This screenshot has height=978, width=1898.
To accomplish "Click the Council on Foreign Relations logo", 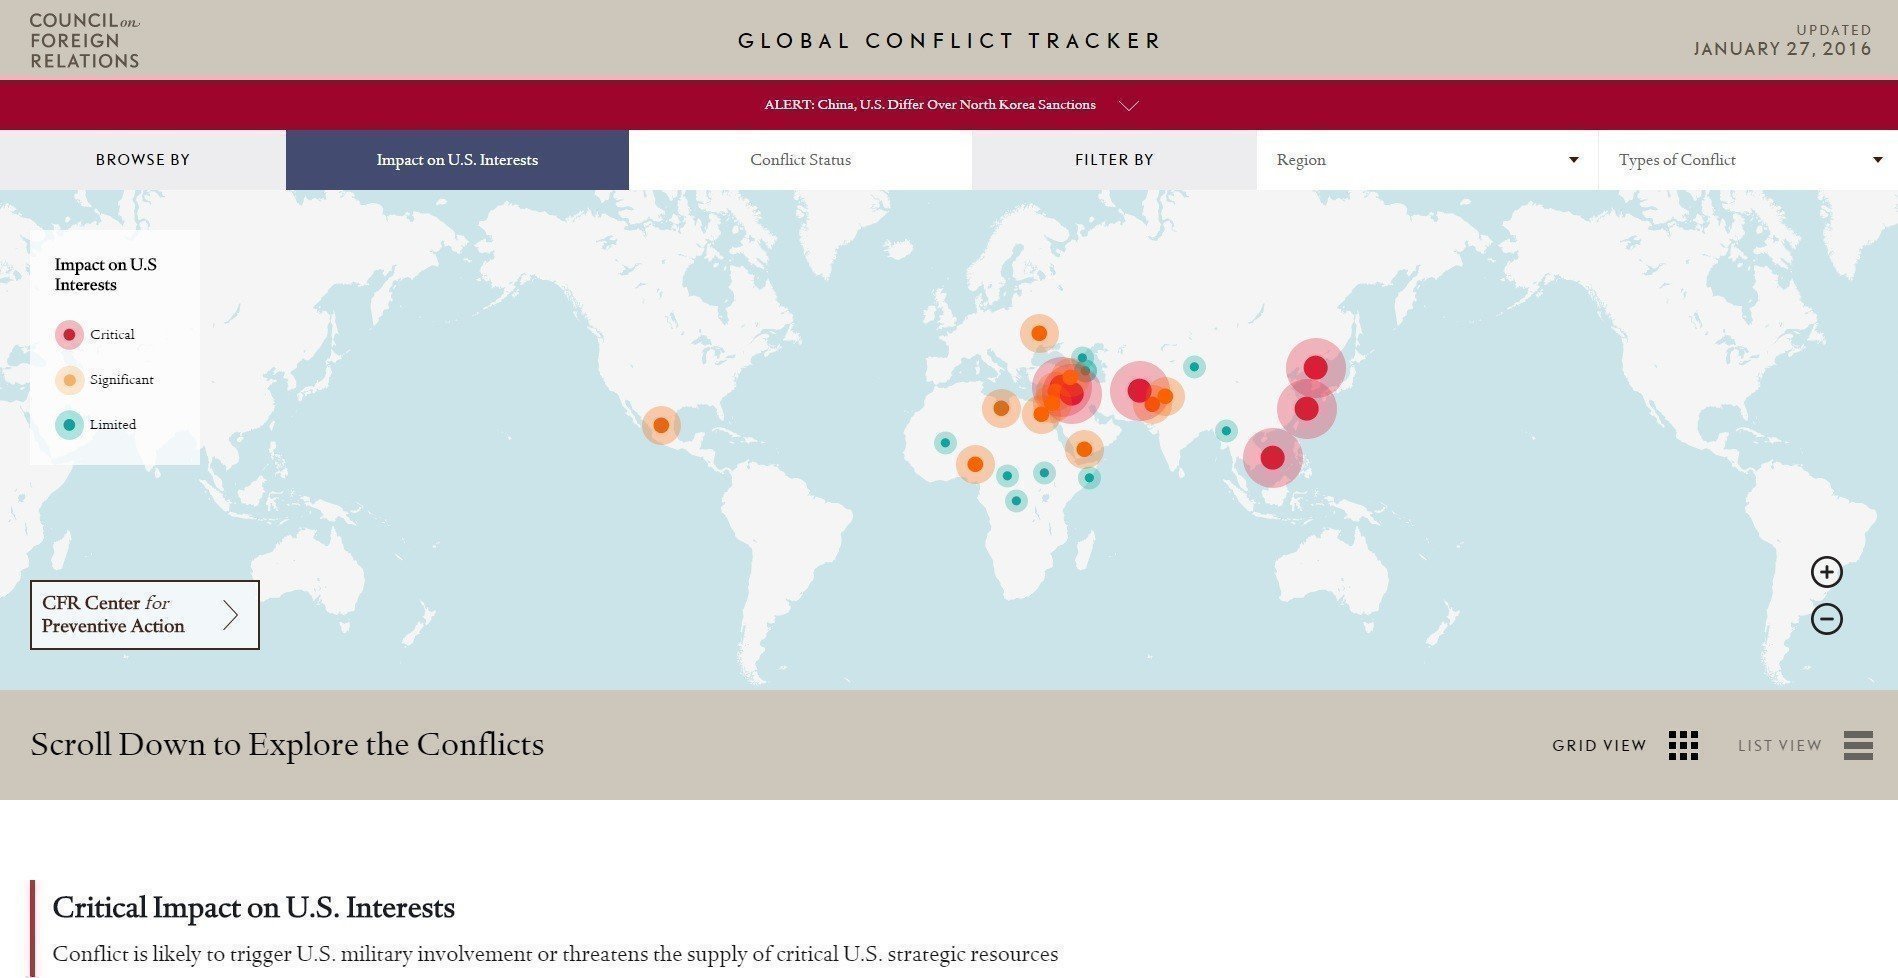I will click(x=84, y=41).
